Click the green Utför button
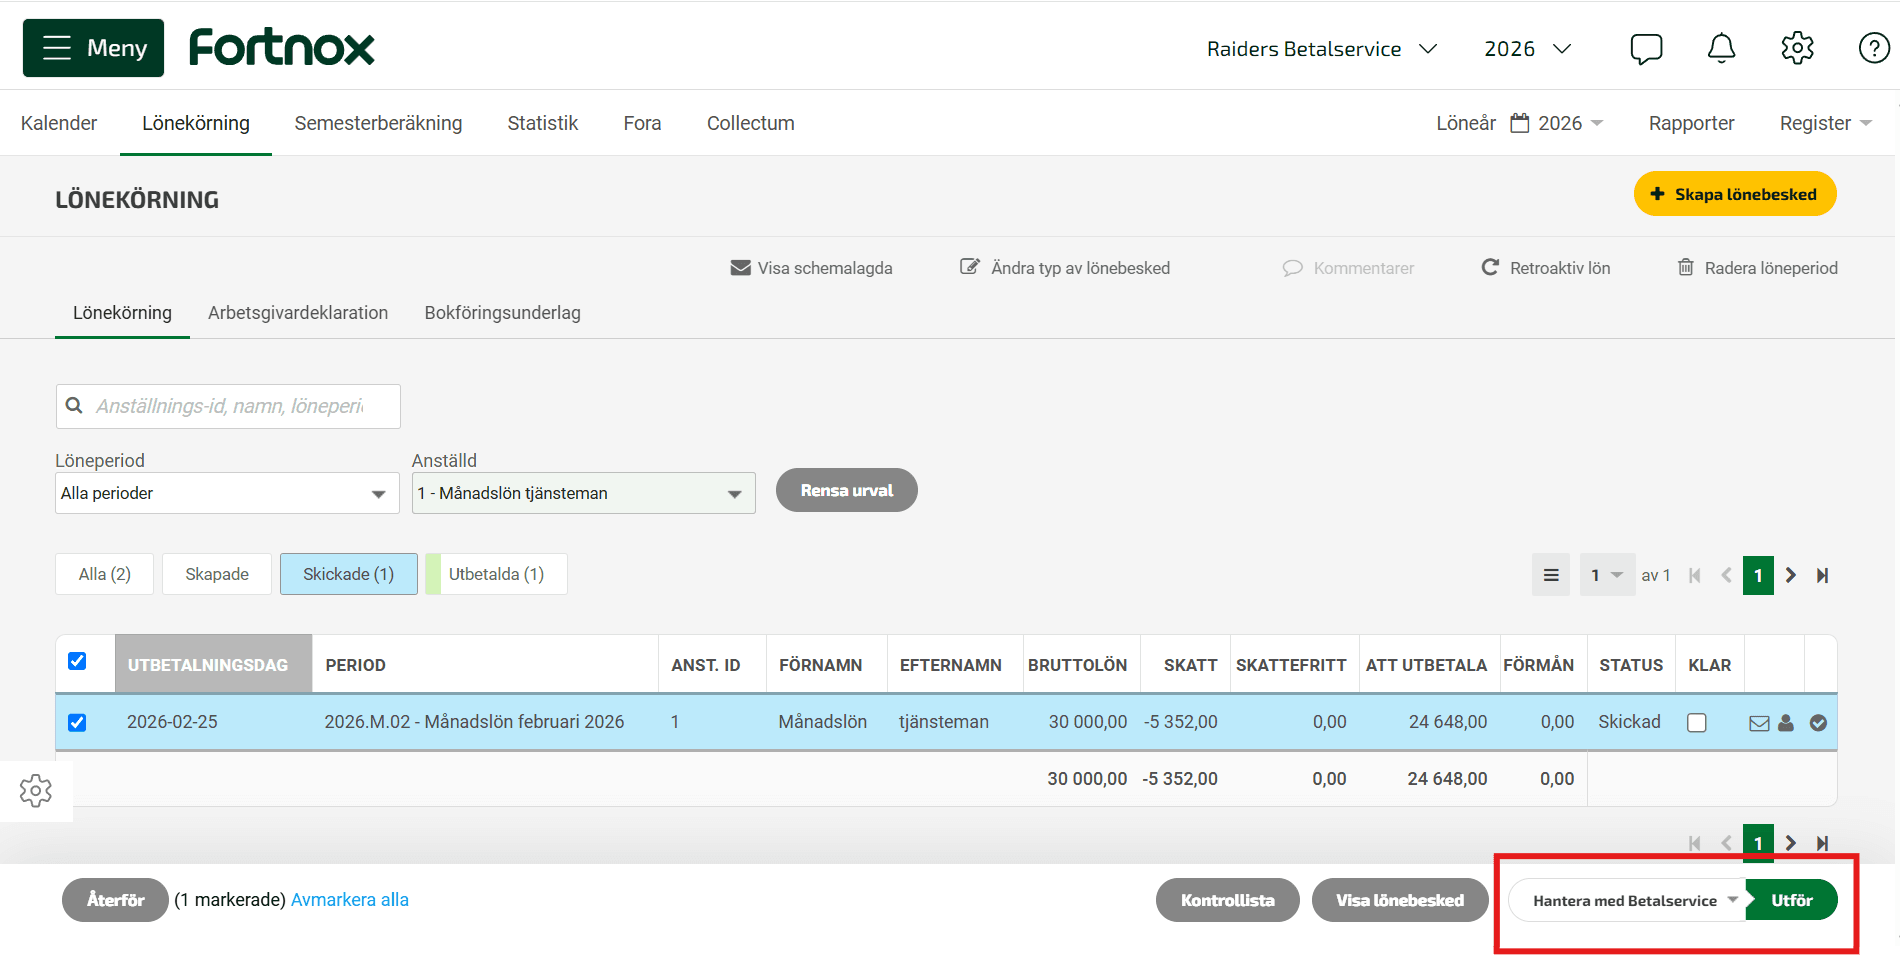Viewport: 1900px width, 955px height. click(x=1791, y=900)
